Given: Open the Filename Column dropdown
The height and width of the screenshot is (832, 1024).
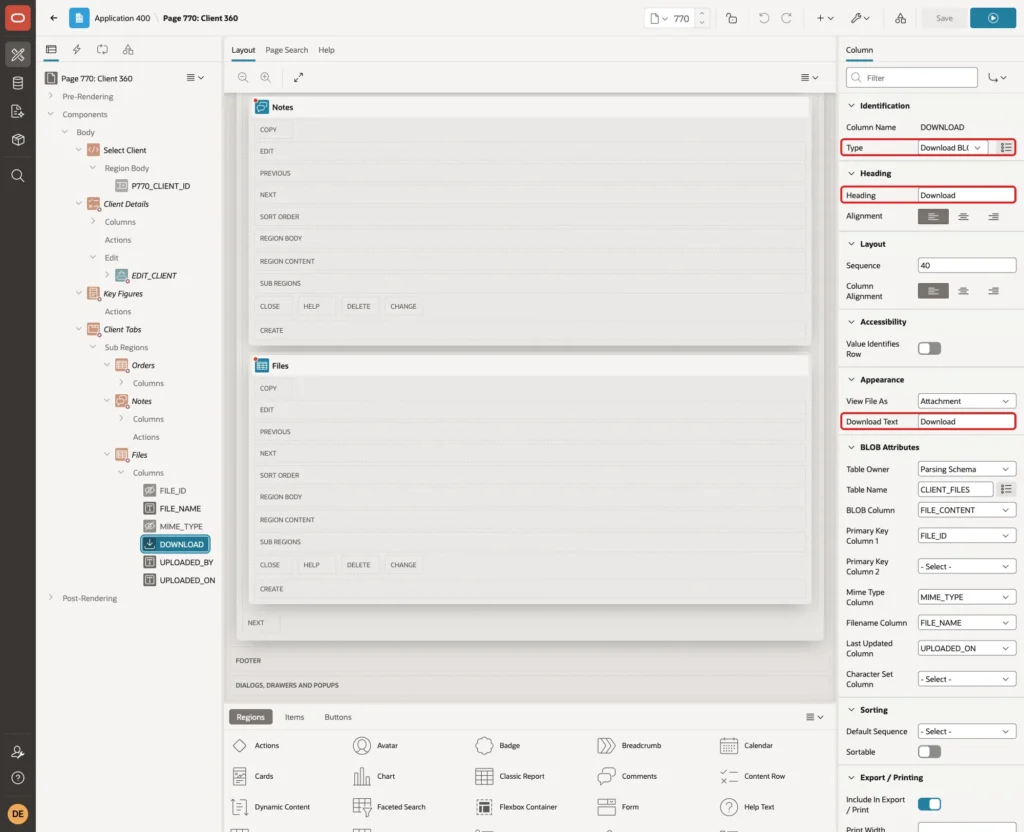Looking at the screenshot, I should coord(967,623).
